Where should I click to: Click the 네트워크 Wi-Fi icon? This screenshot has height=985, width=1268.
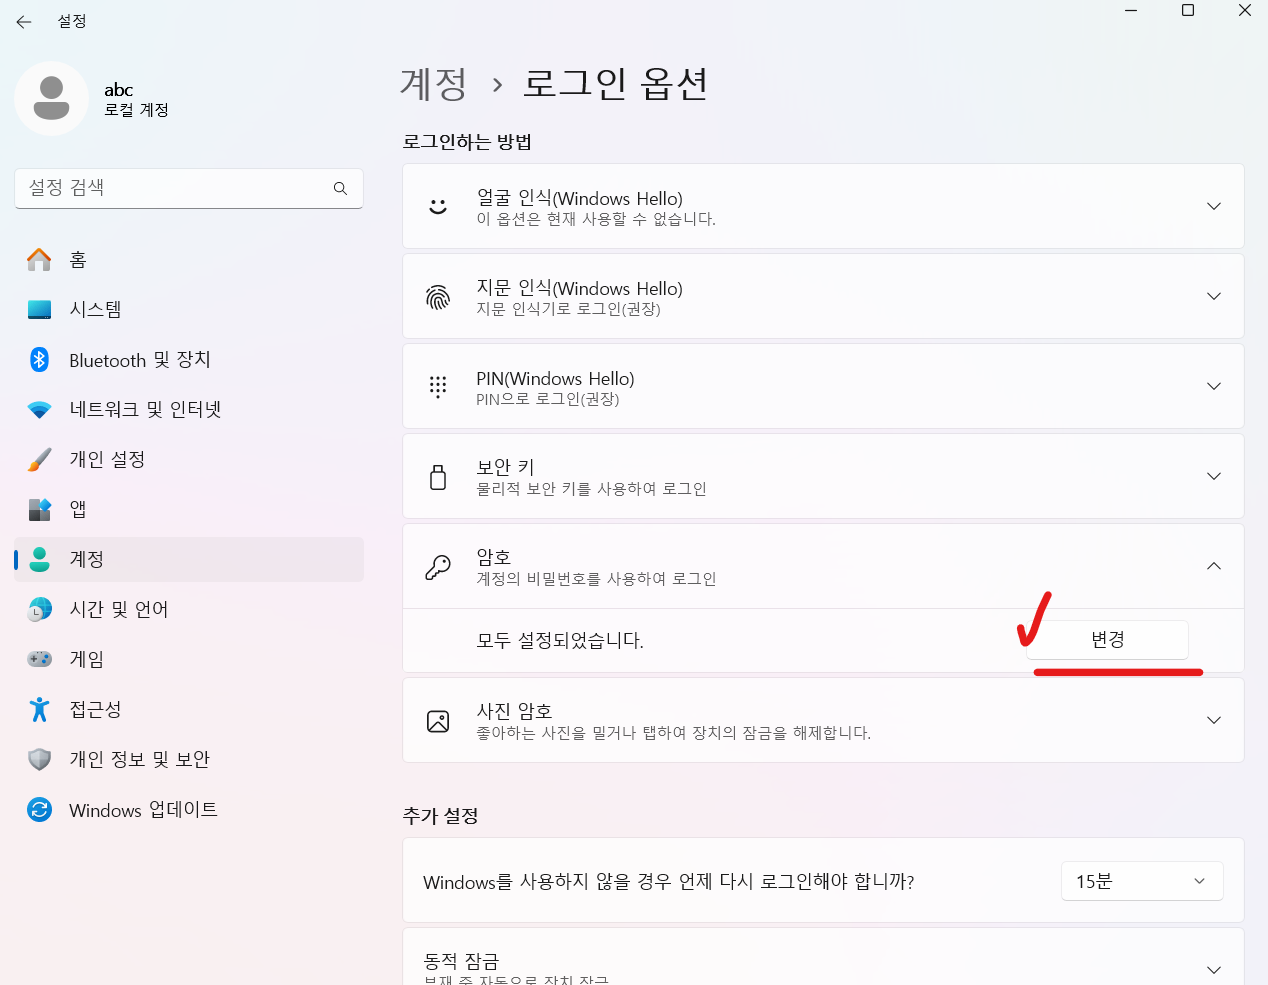pyautogui.click(x=39, y=410)
